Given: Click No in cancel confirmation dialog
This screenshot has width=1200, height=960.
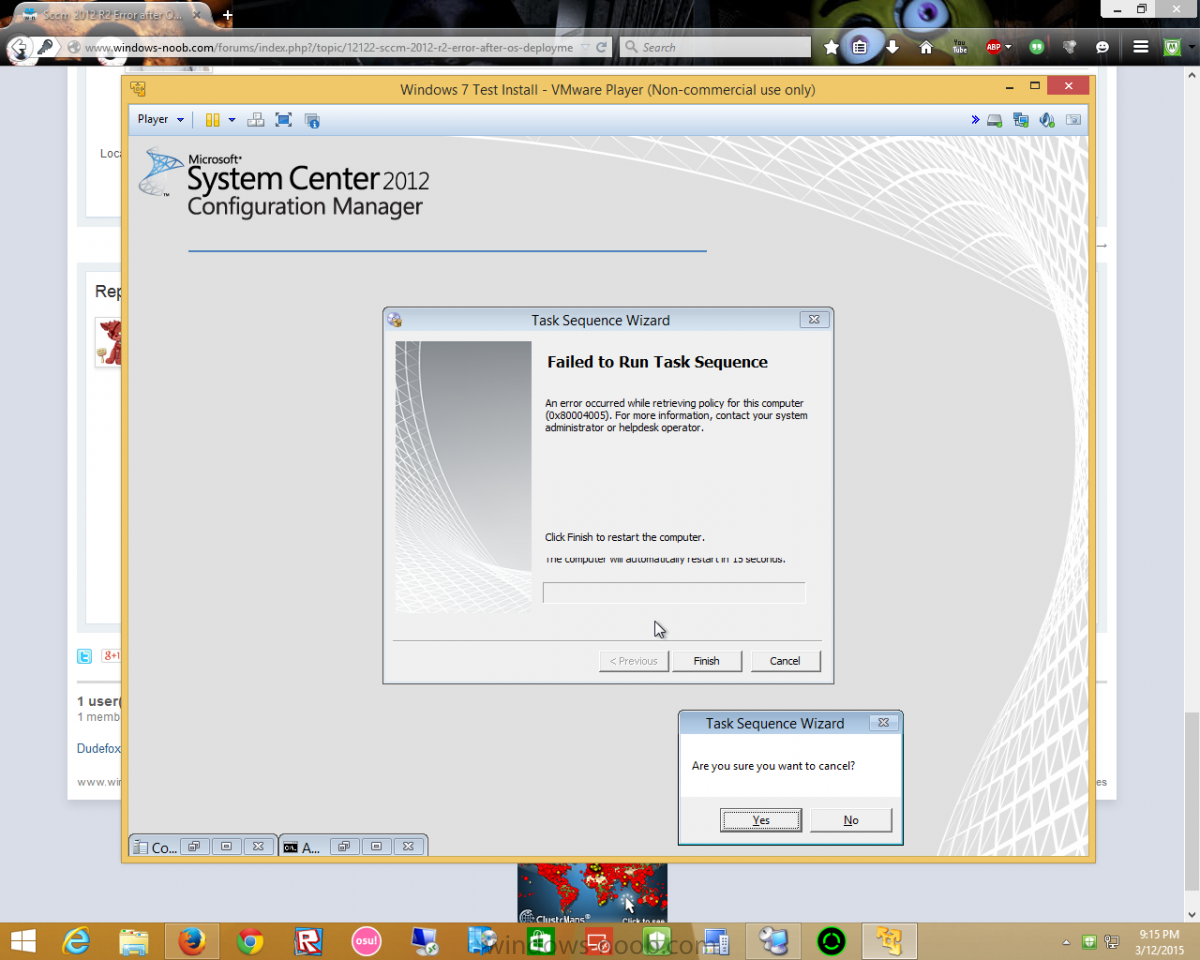Looking at the screenshot, I should [x=851, y=820].
